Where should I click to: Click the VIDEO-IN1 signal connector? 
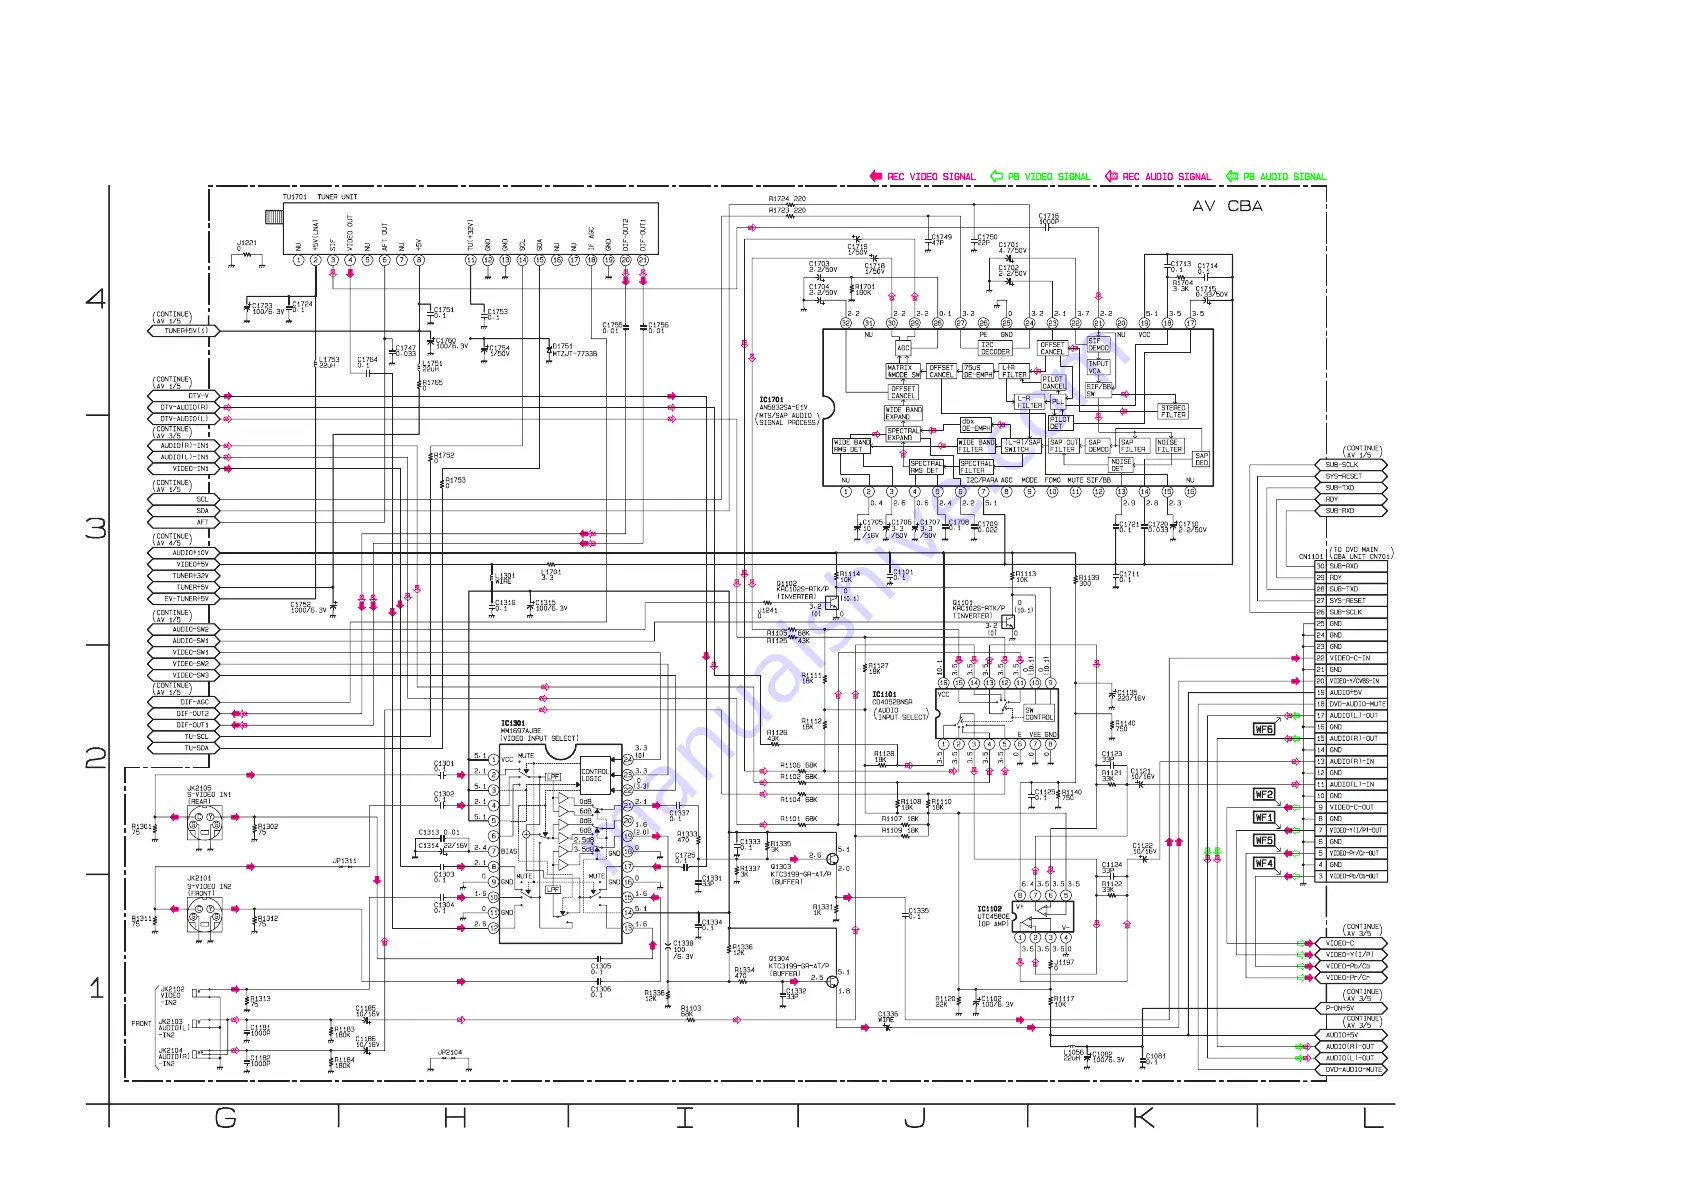click(x=185, y=468)
